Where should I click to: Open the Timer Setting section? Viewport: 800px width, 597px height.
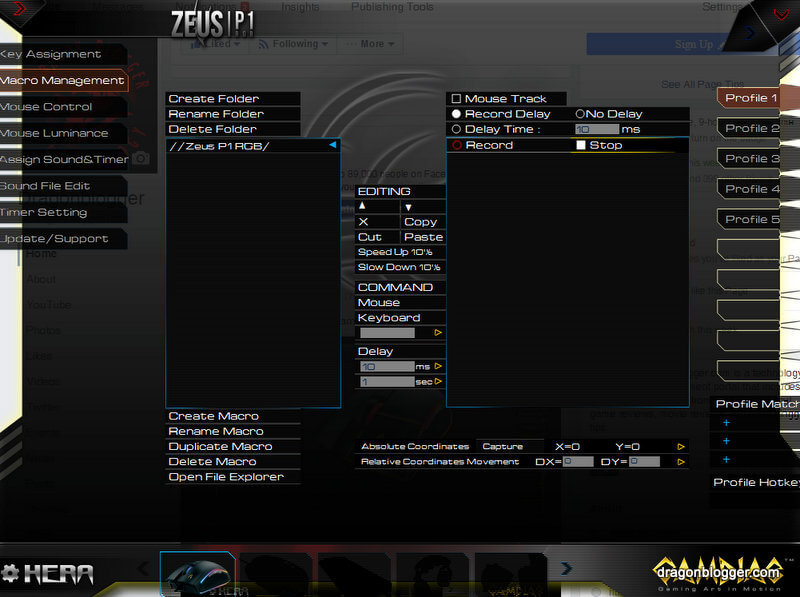click(62, 212)
